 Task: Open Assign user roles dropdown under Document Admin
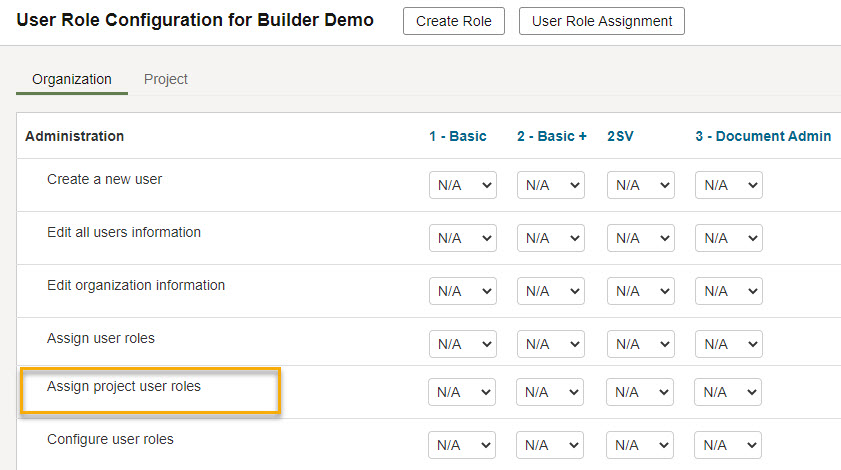point(728,344)
